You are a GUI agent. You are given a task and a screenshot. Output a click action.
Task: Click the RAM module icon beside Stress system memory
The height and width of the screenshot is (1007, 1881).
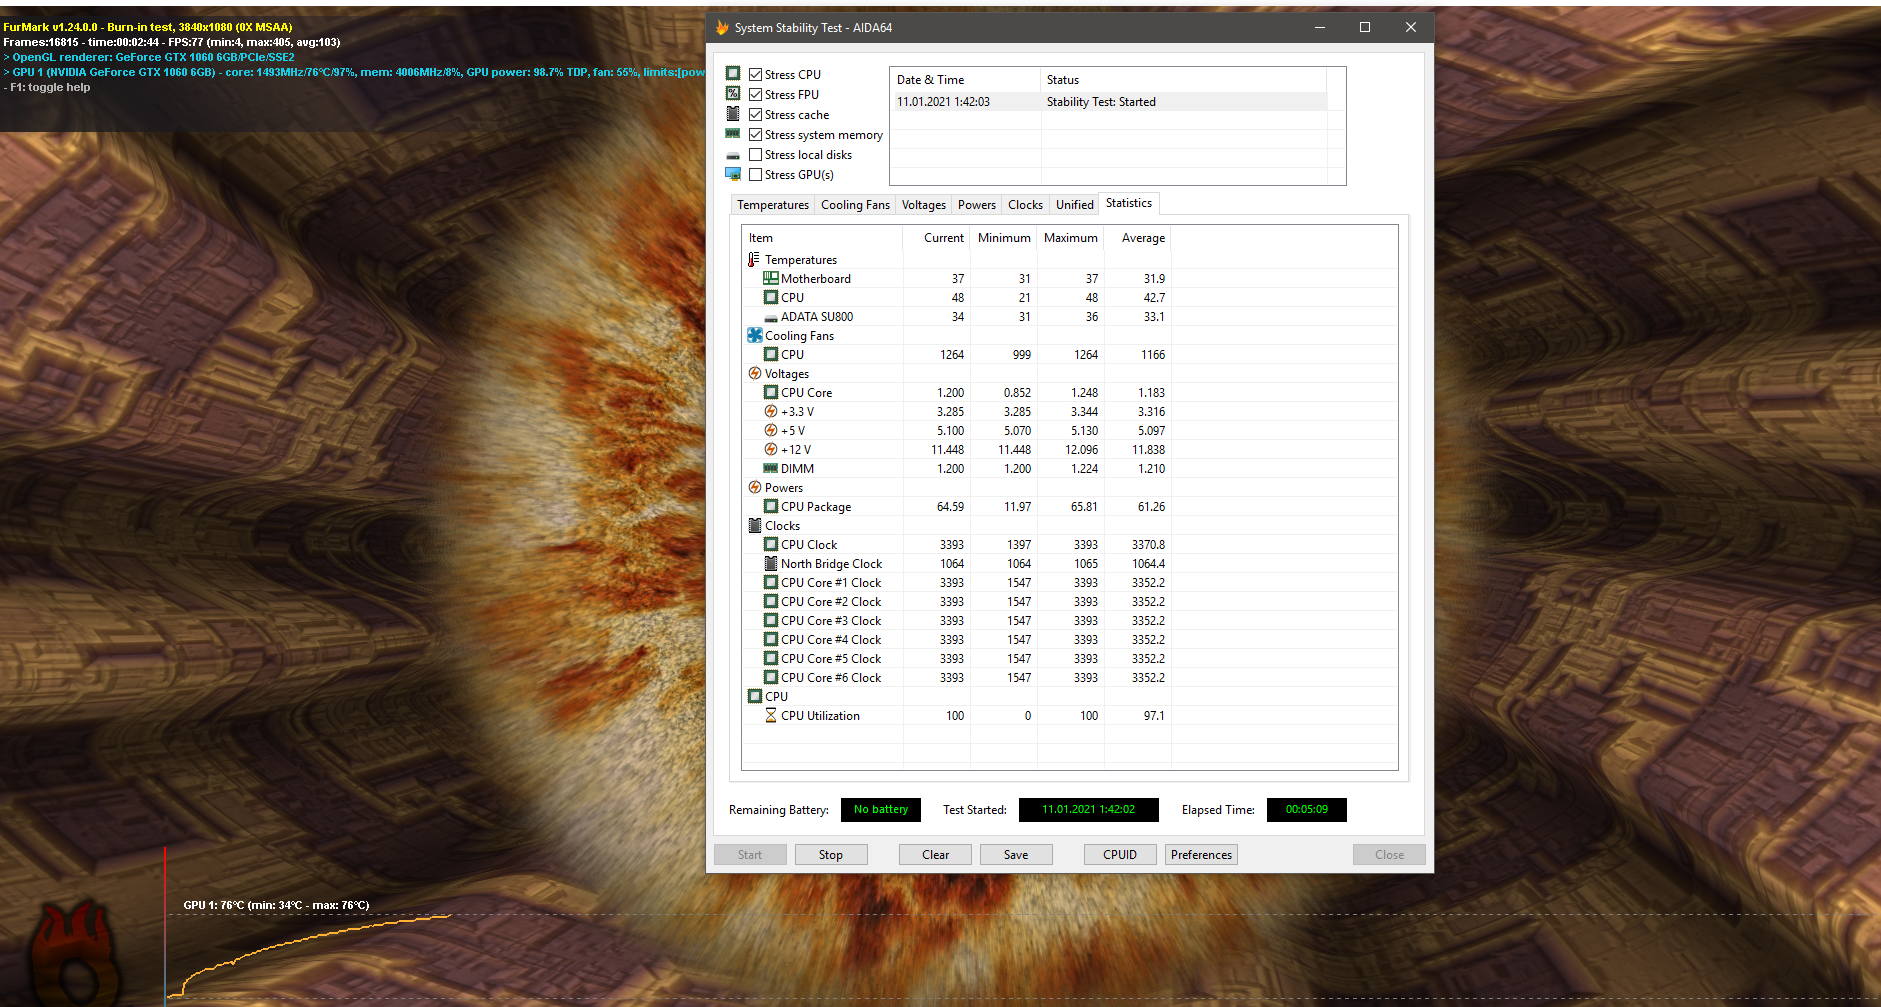pyautogui.click(x=733, y=134)
